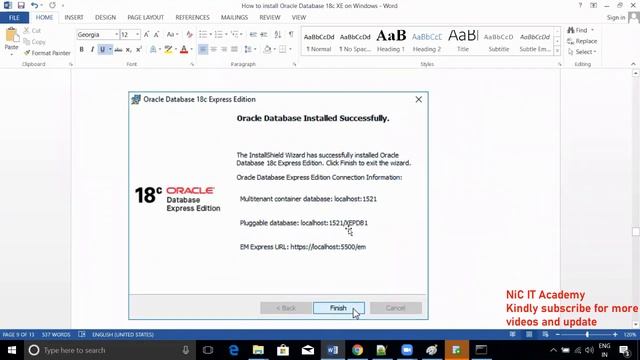Switch to the INSERT tab
640x360 pixels.
74,18
